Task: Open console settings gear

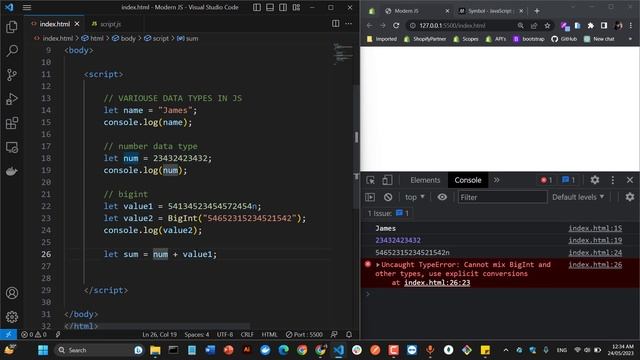Action: click(630, 197)
